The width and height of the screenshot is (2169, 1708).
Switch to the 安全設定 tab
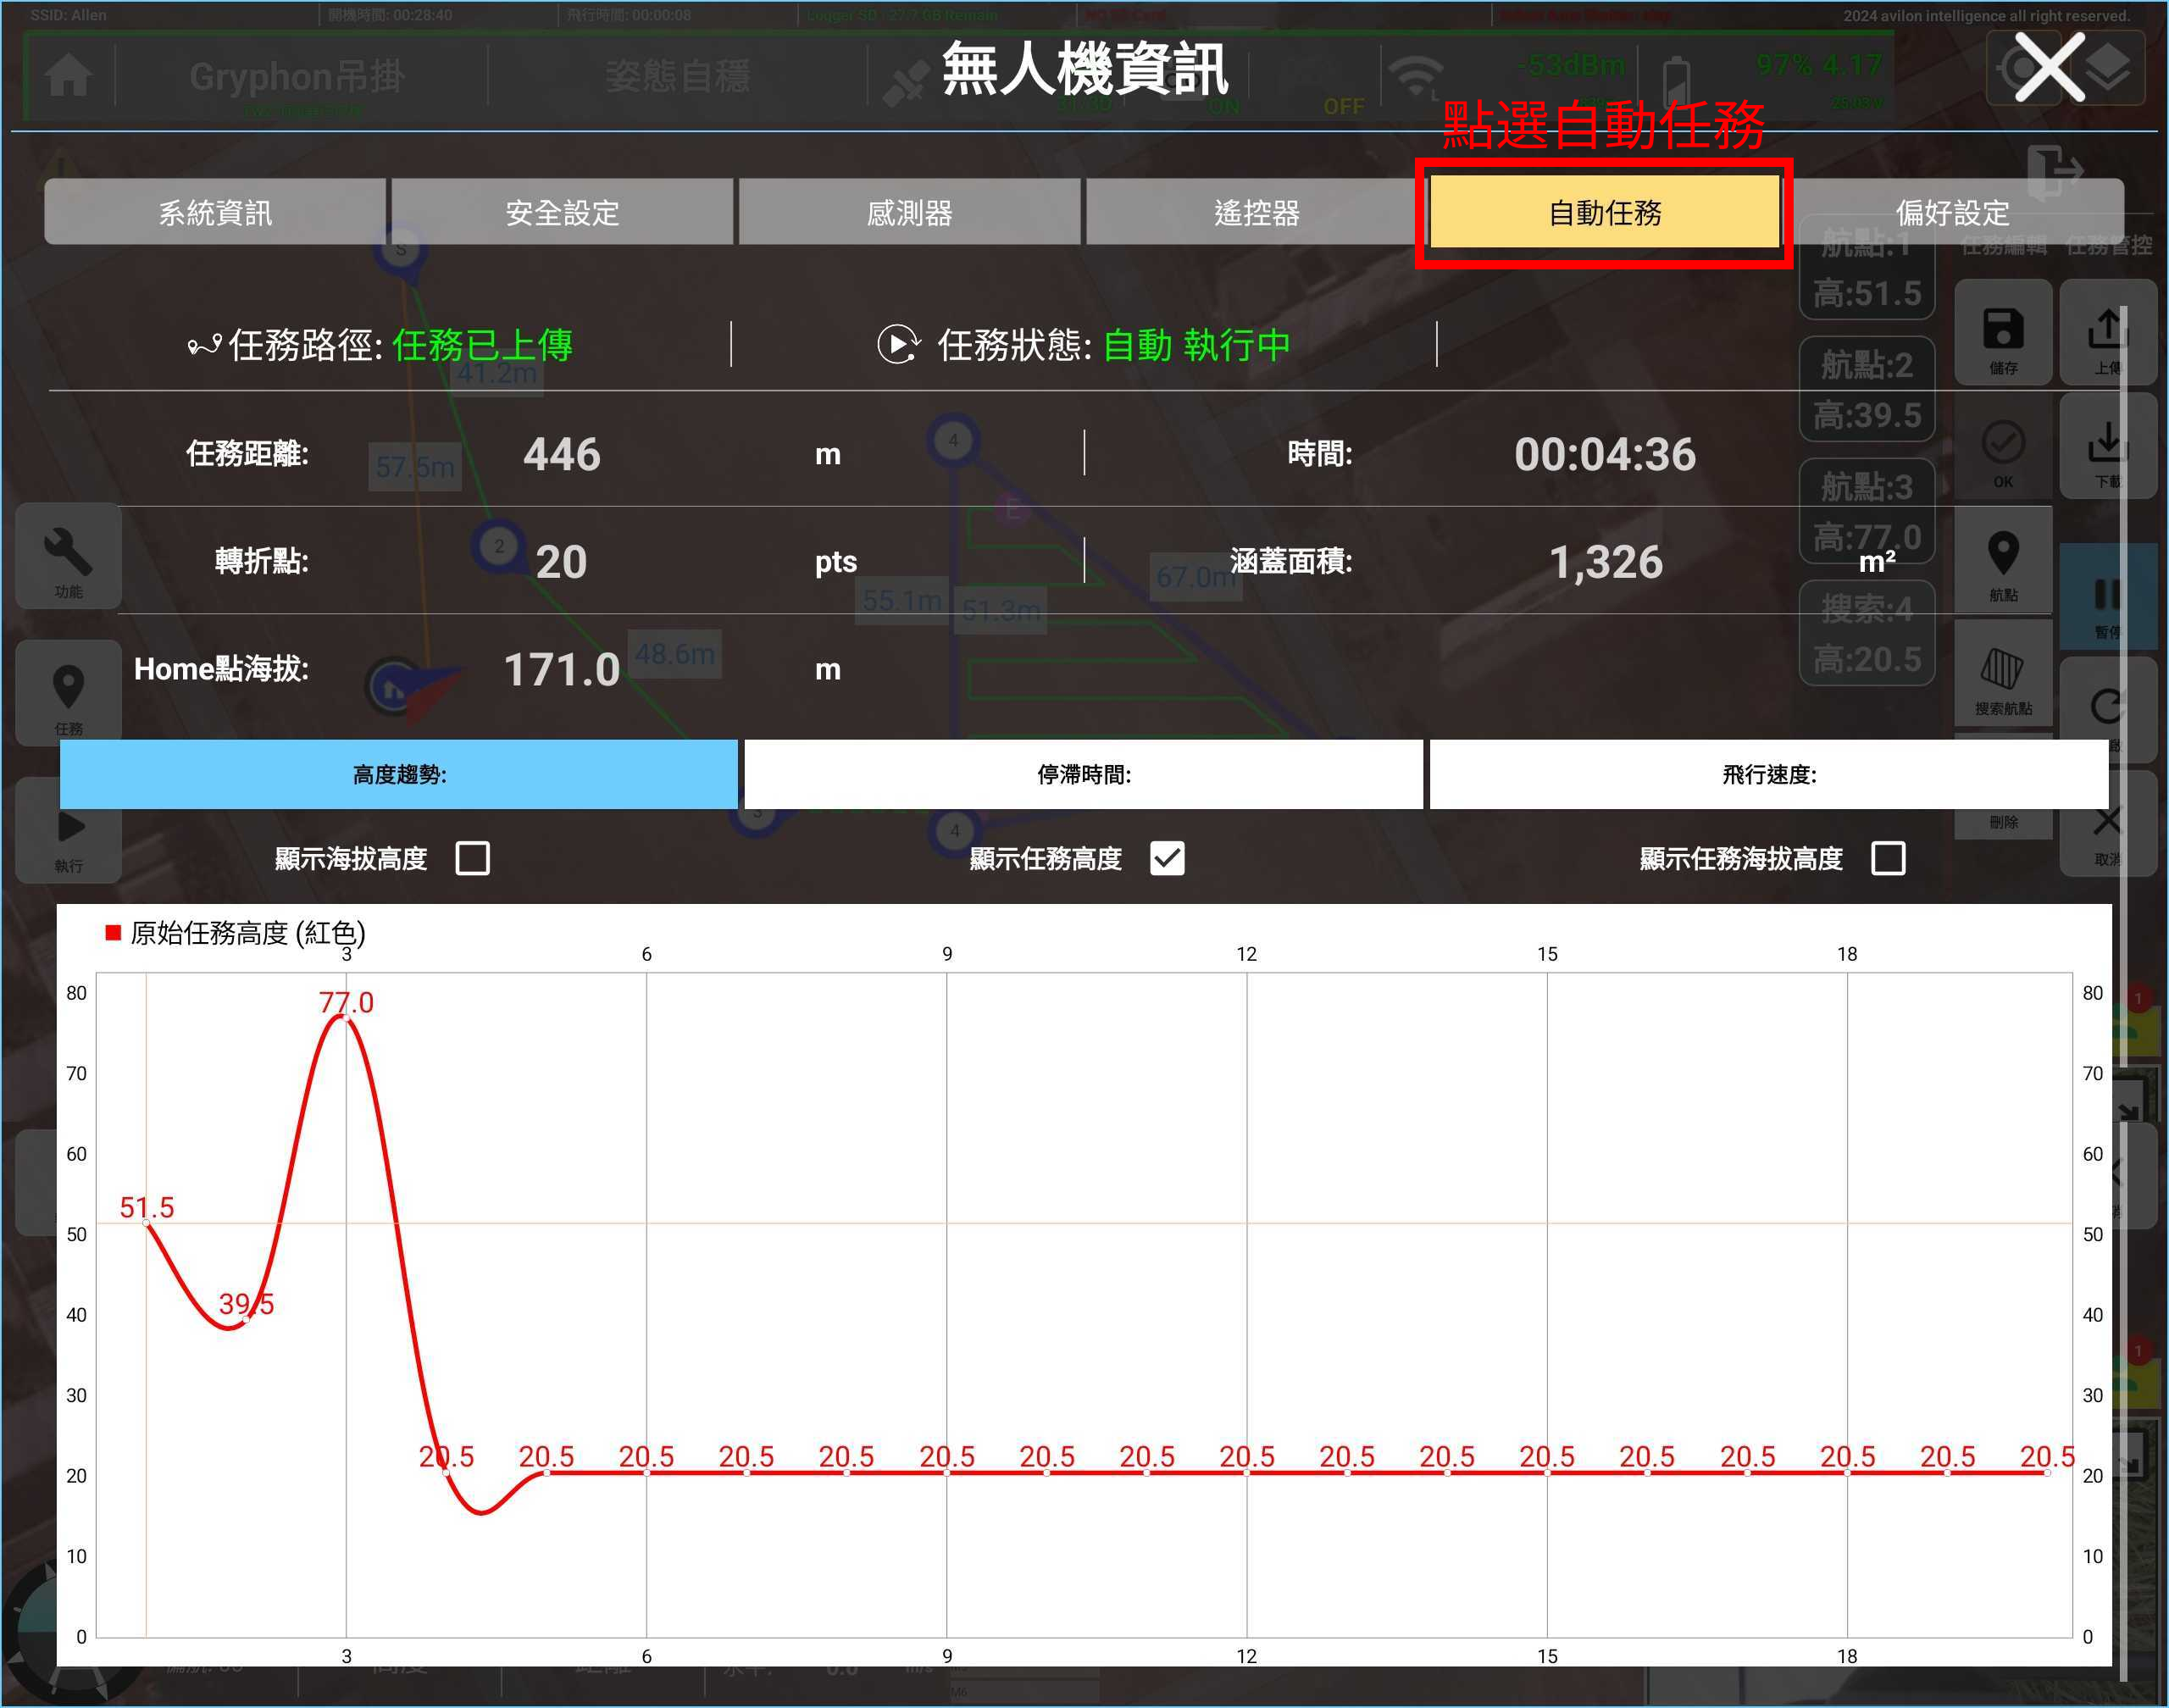point(562,212)
